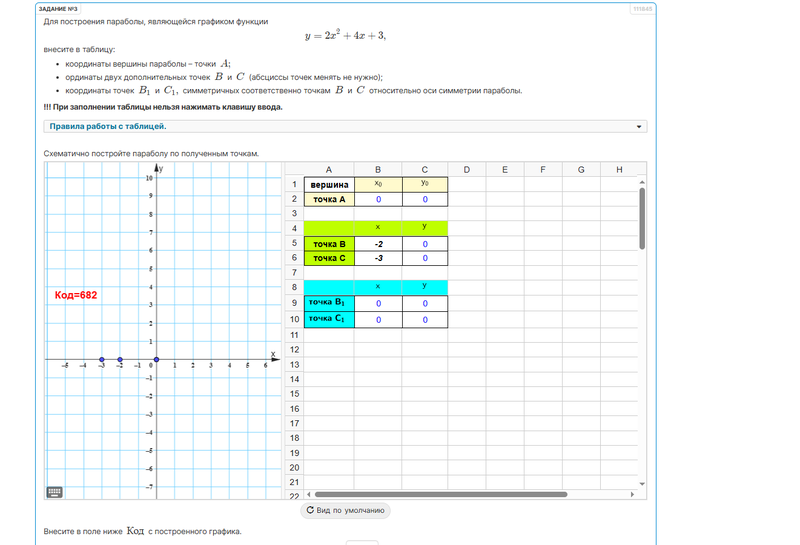Select the blue point at the origin
800x545 pixels.
point(157,359)
